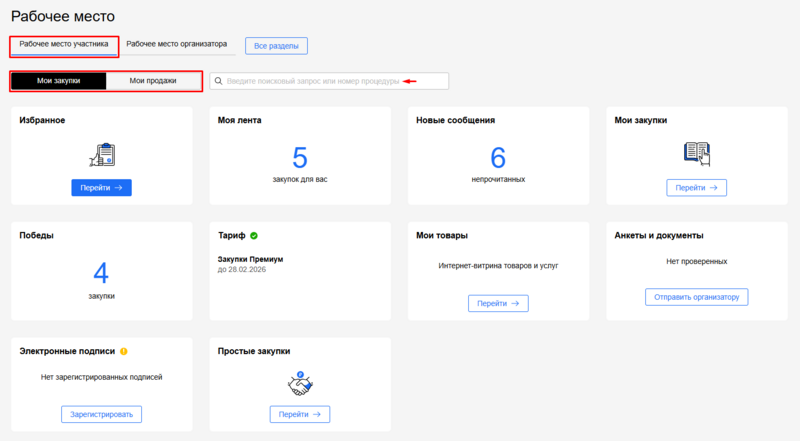Select the Мои продажи toggle segment
800x441 pixels.
click(153, 81)
